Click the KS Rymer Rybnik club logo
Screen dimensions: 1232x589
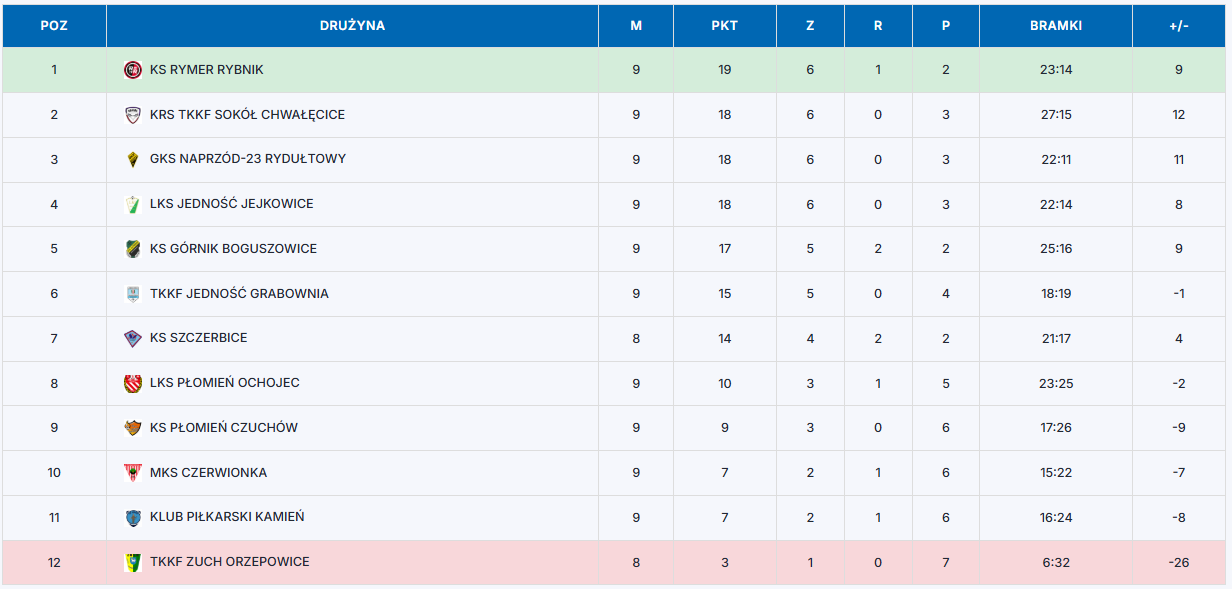point(133,70)
